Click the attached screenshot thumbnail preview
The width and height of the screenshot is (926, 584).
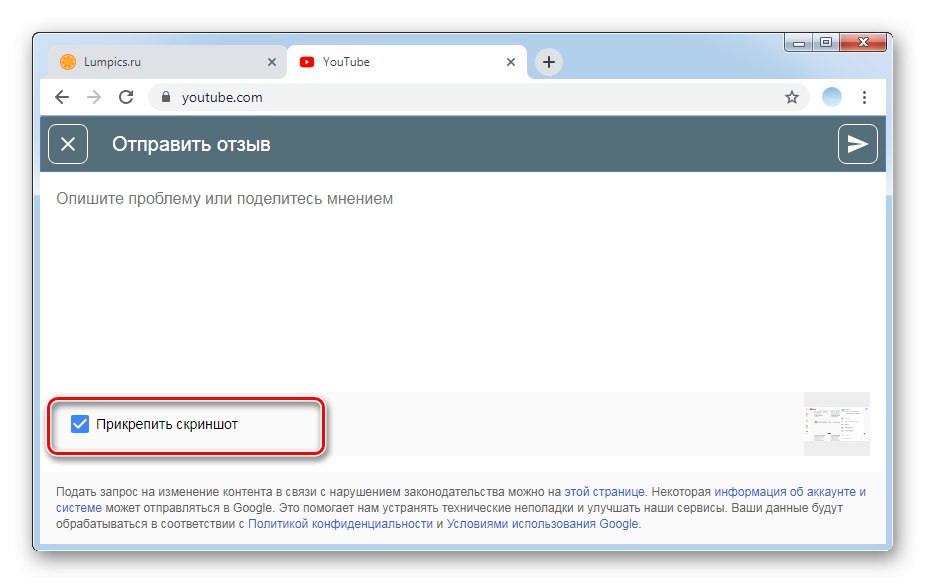pyautogui.click(x=835, y=422)
